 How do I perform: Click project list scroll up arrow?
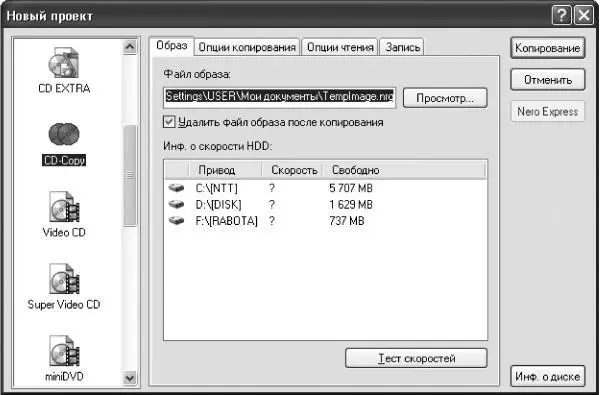click(x=130, y=47)
